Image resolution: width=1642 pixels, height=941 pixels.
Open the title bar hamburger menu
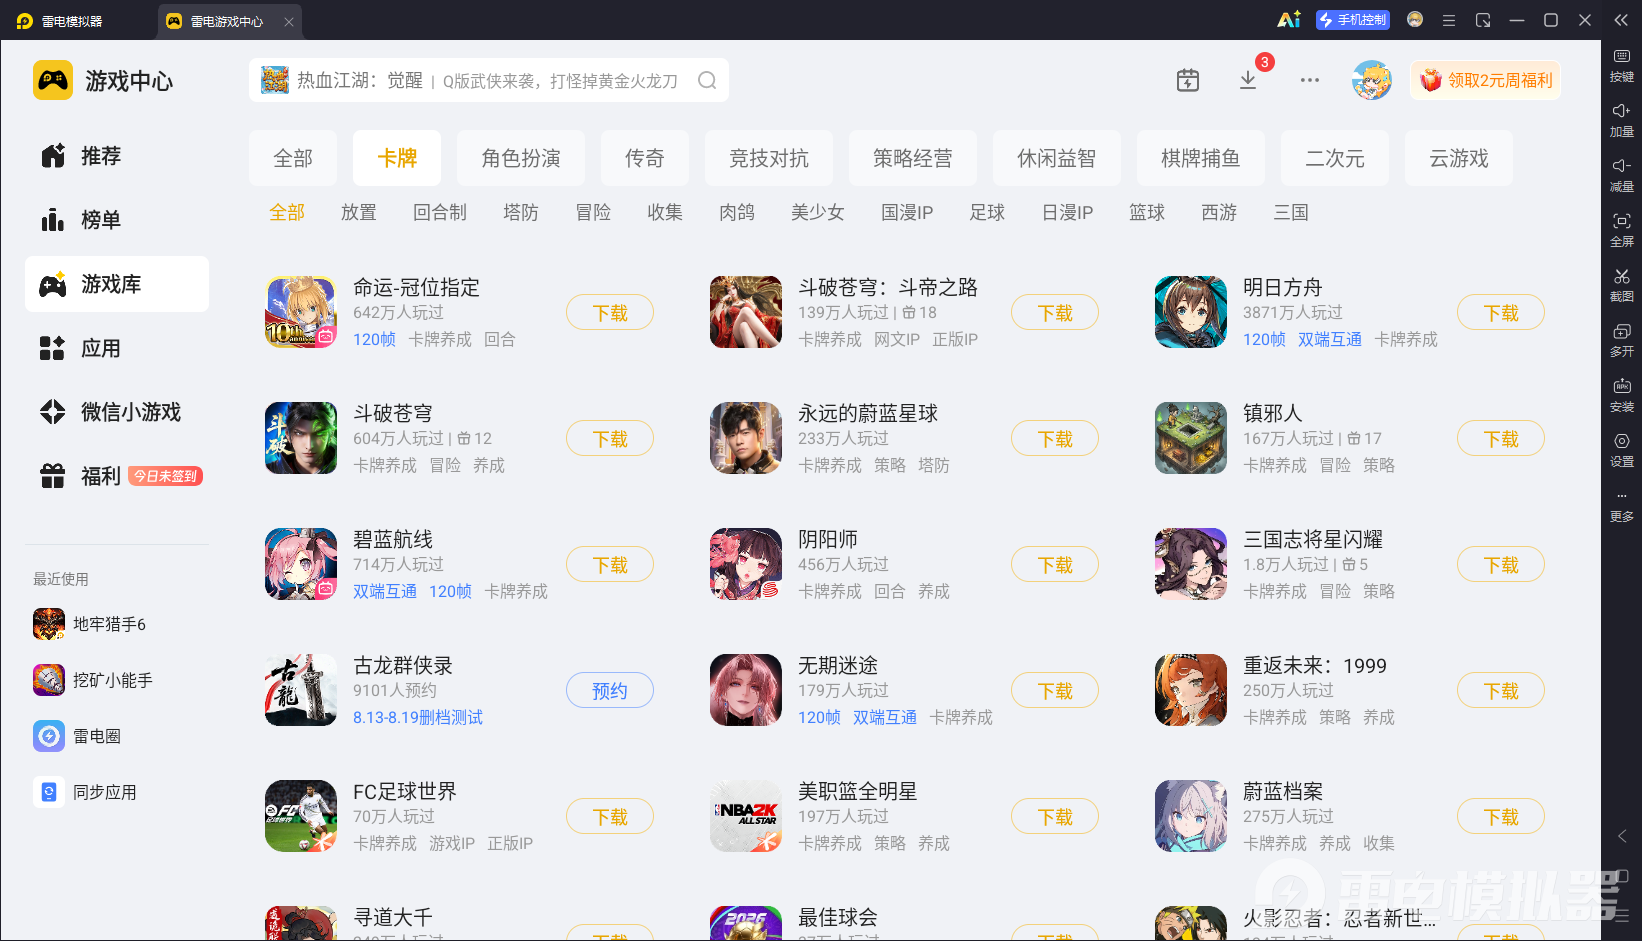(1449, 20)
